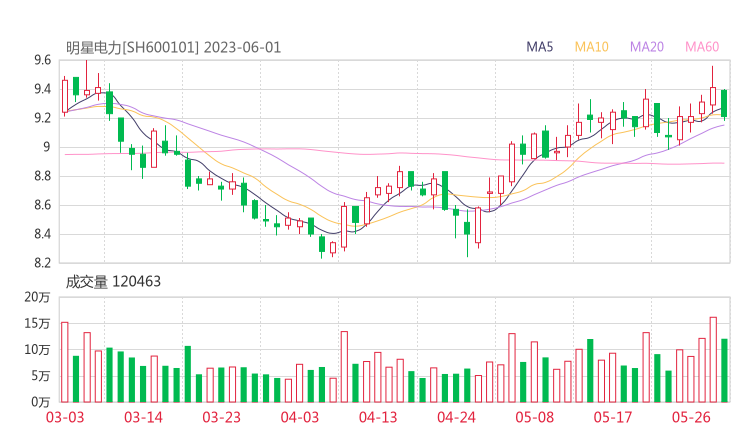Image resolution: width=740 pixels, height=440 pixels.
Task: Click the 15万 volume axis label
Action: click(37, 323)
